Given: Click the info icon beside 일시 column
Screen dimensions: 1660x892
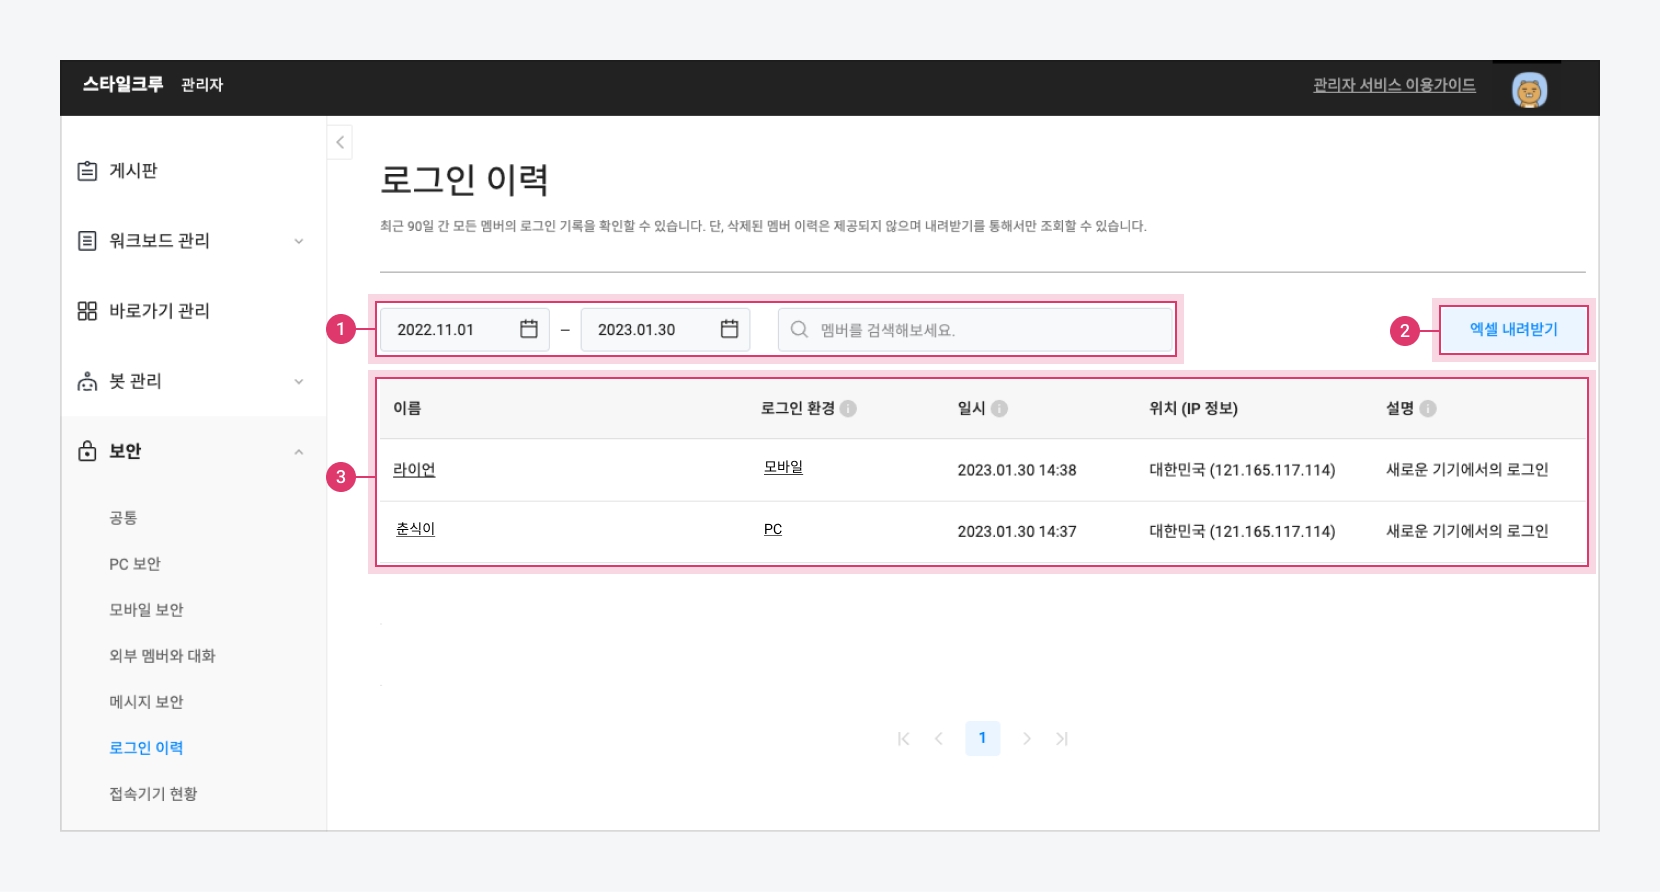Looking at the screenshot, I should pos(999,408).
